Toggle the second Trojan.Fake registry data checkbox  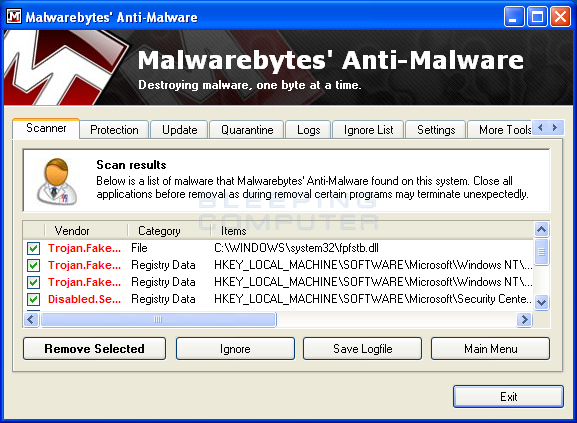point(33,282)
